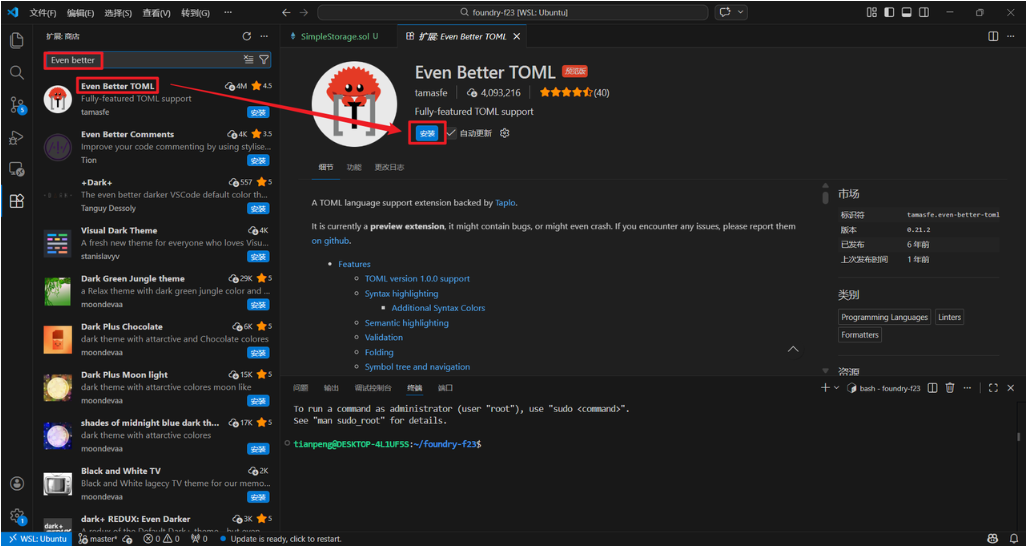Open WSL: Ubuntu remote indicator

click(x=37, y=539)
